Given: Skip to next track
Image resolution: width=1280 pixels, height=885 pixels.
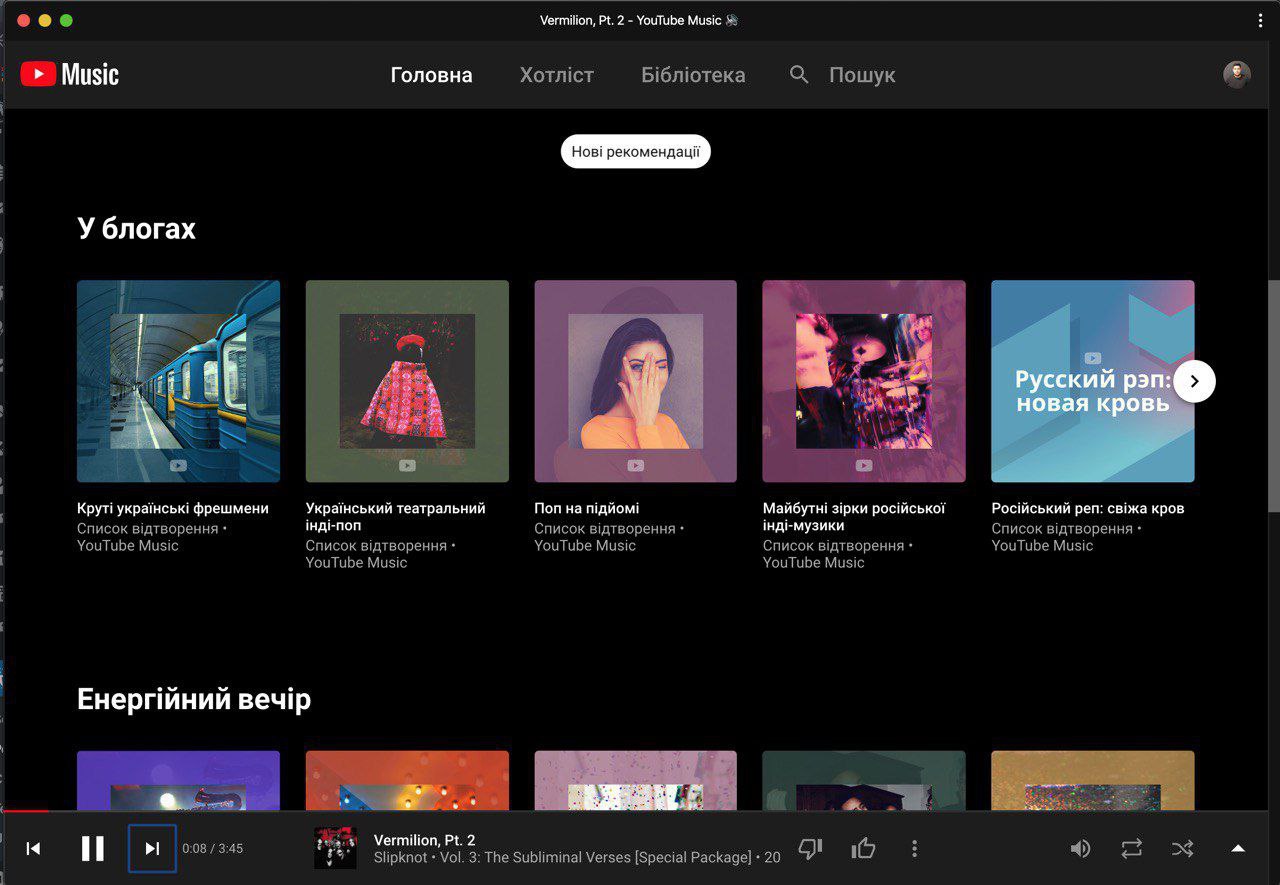Looking at the screenshot, I should (152, 849).
